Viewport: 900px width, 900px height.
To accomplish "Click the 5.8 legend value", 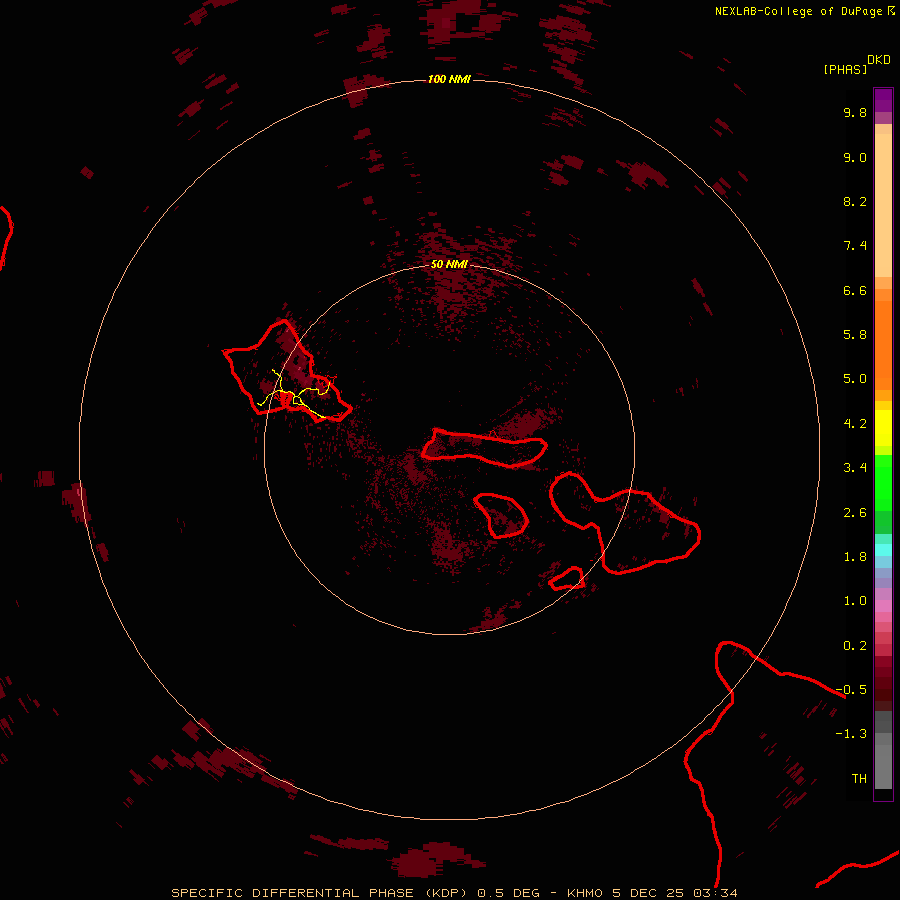I will [x=855, y=335].
